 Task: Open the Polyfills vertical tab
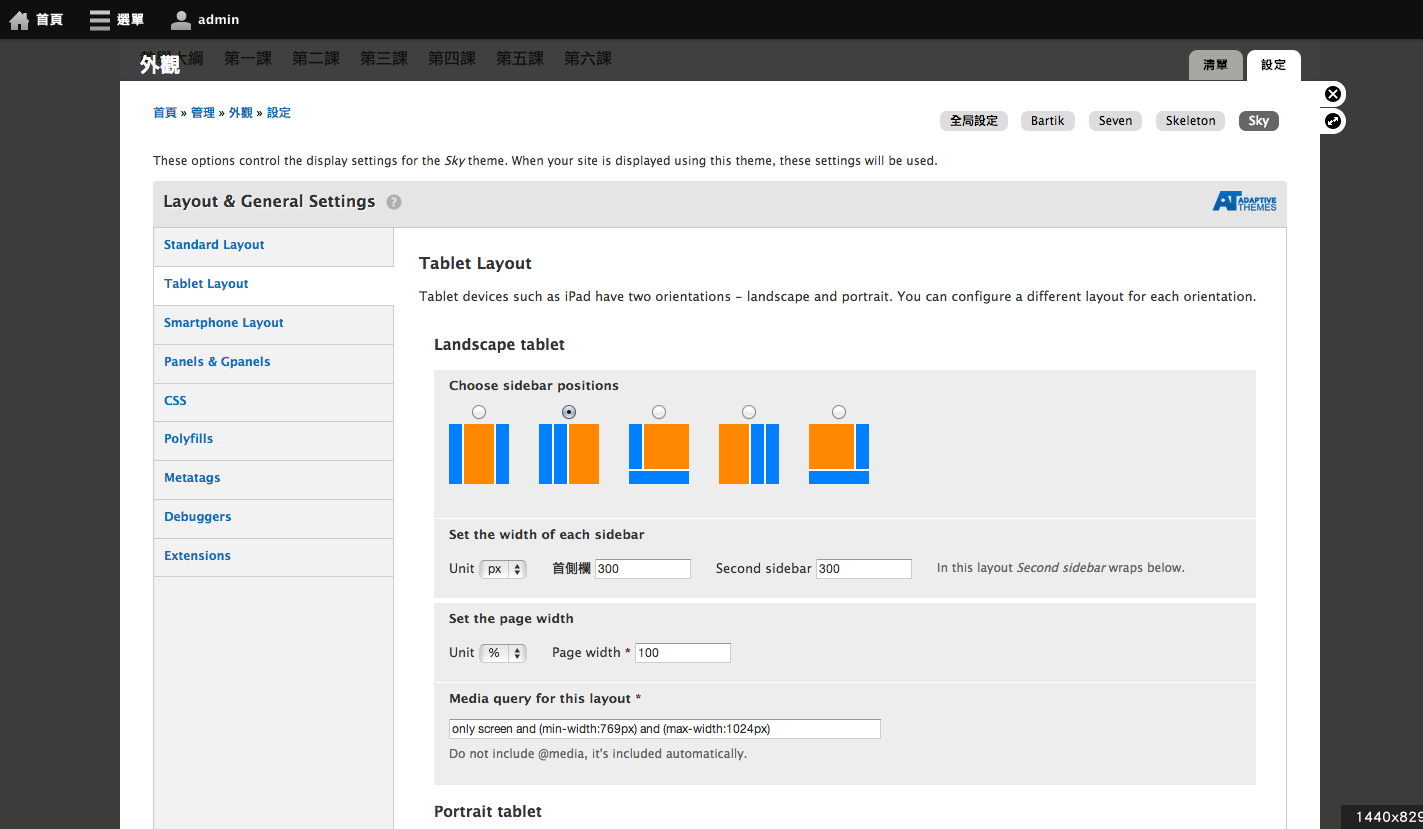274,439
